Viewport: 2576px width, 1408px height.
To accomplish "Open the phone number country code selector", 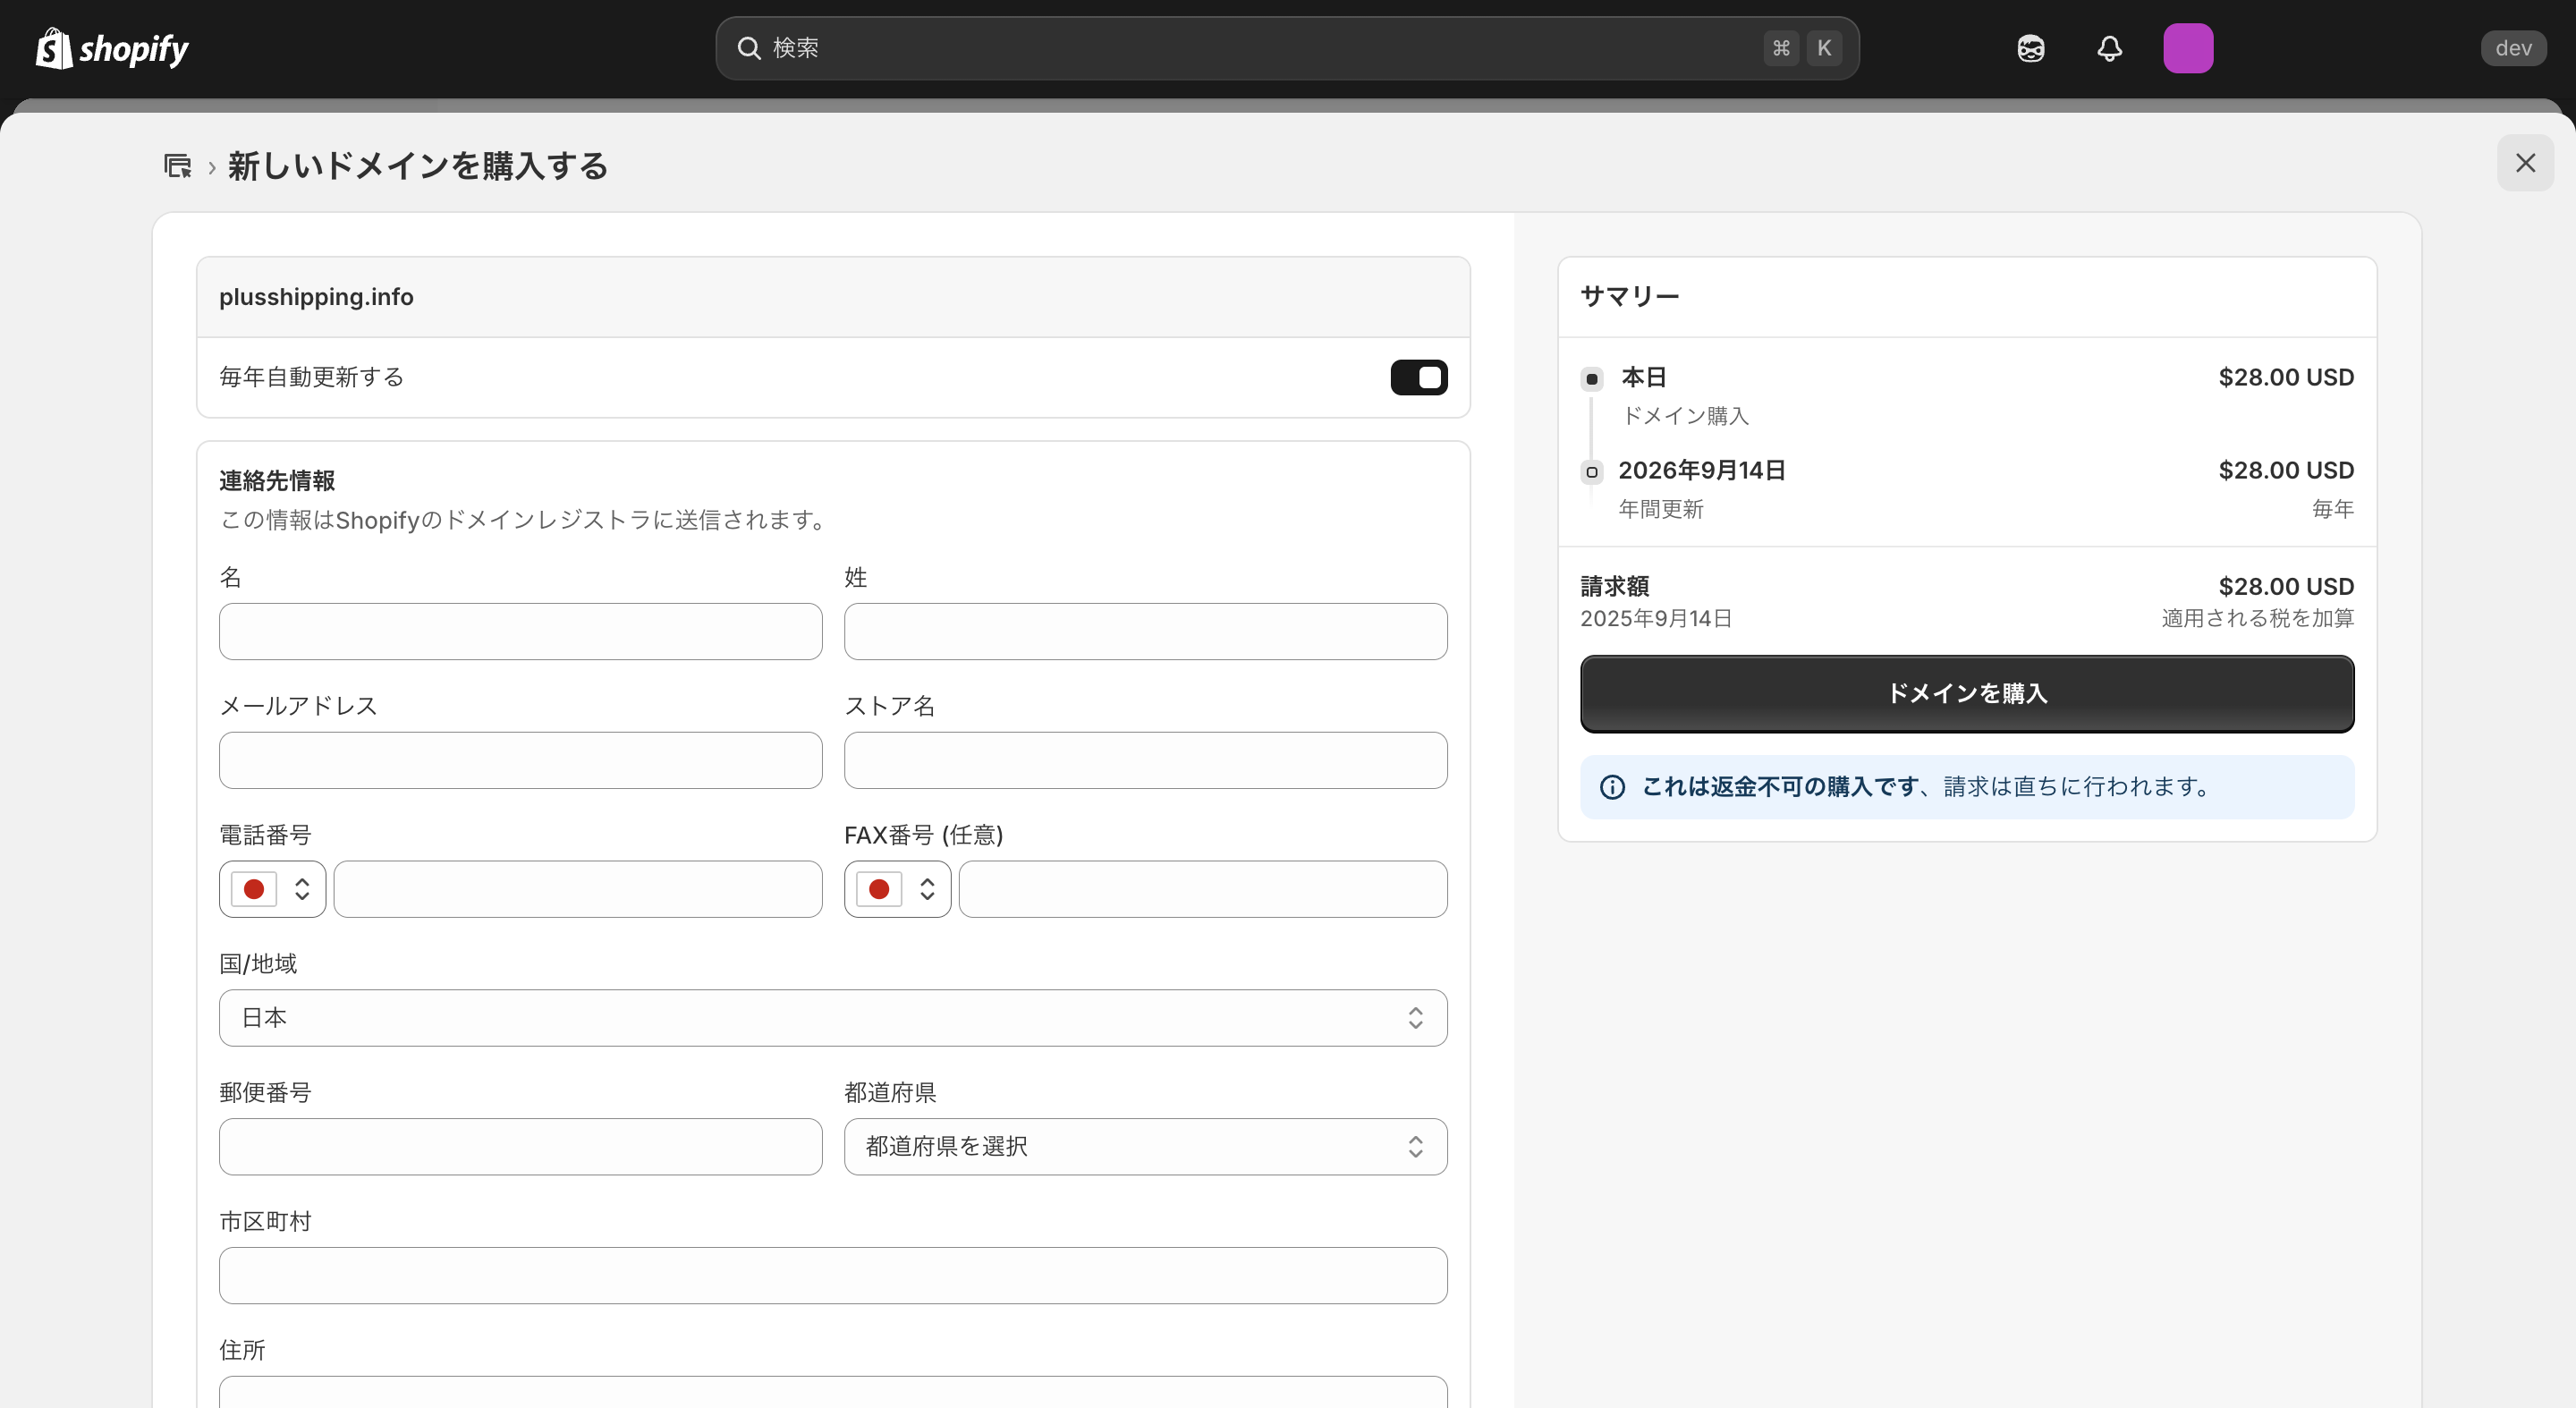I will tap(272, 889).
